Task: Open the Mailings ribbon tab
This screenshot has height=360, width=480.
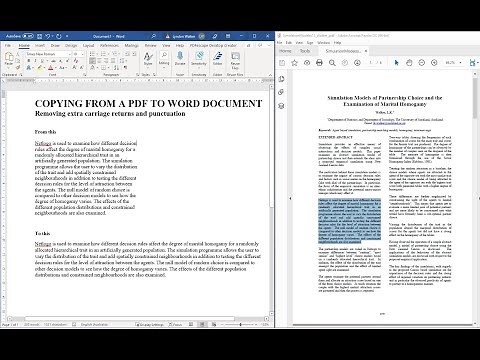Action: [x=132, y=46]
